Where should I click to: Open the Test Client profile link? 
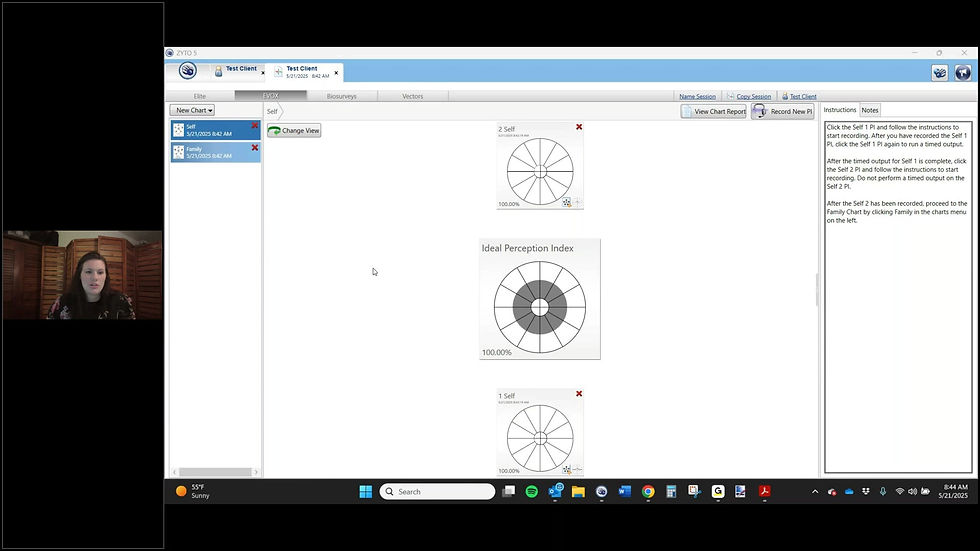(x=802, y=96)
